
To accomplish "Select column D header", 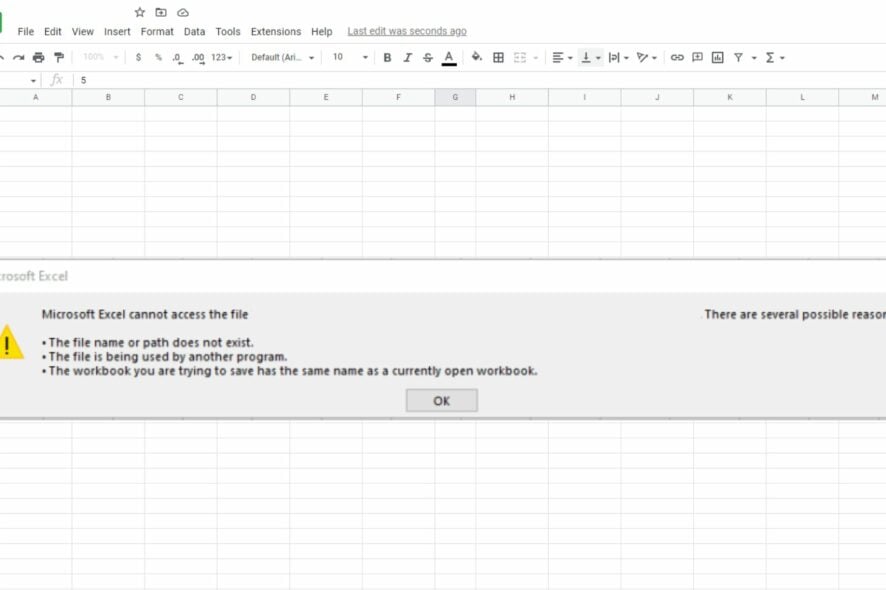I will click(253, 97).
